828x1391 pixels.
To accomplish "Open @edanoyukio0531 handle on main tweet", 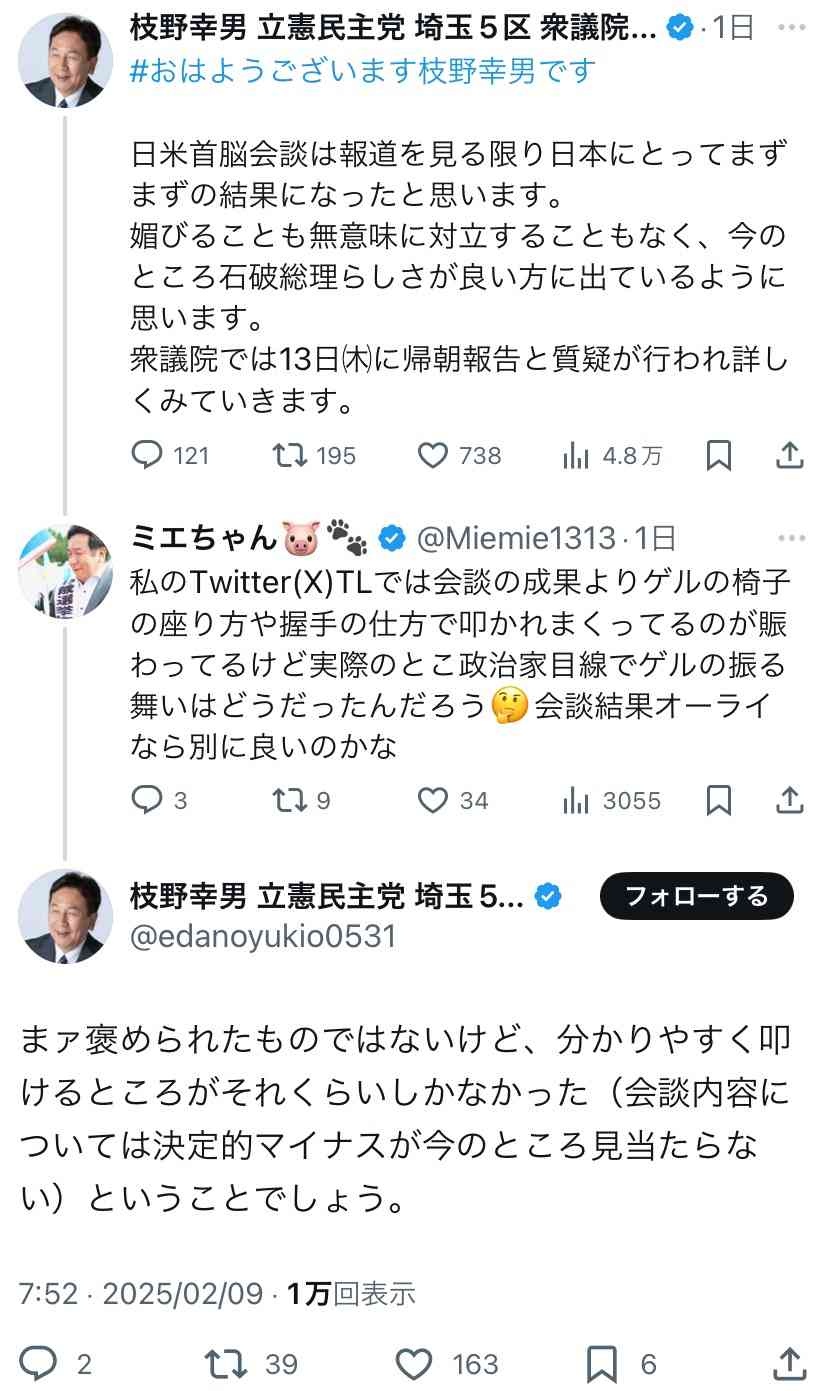I will (x=263, y=936).
